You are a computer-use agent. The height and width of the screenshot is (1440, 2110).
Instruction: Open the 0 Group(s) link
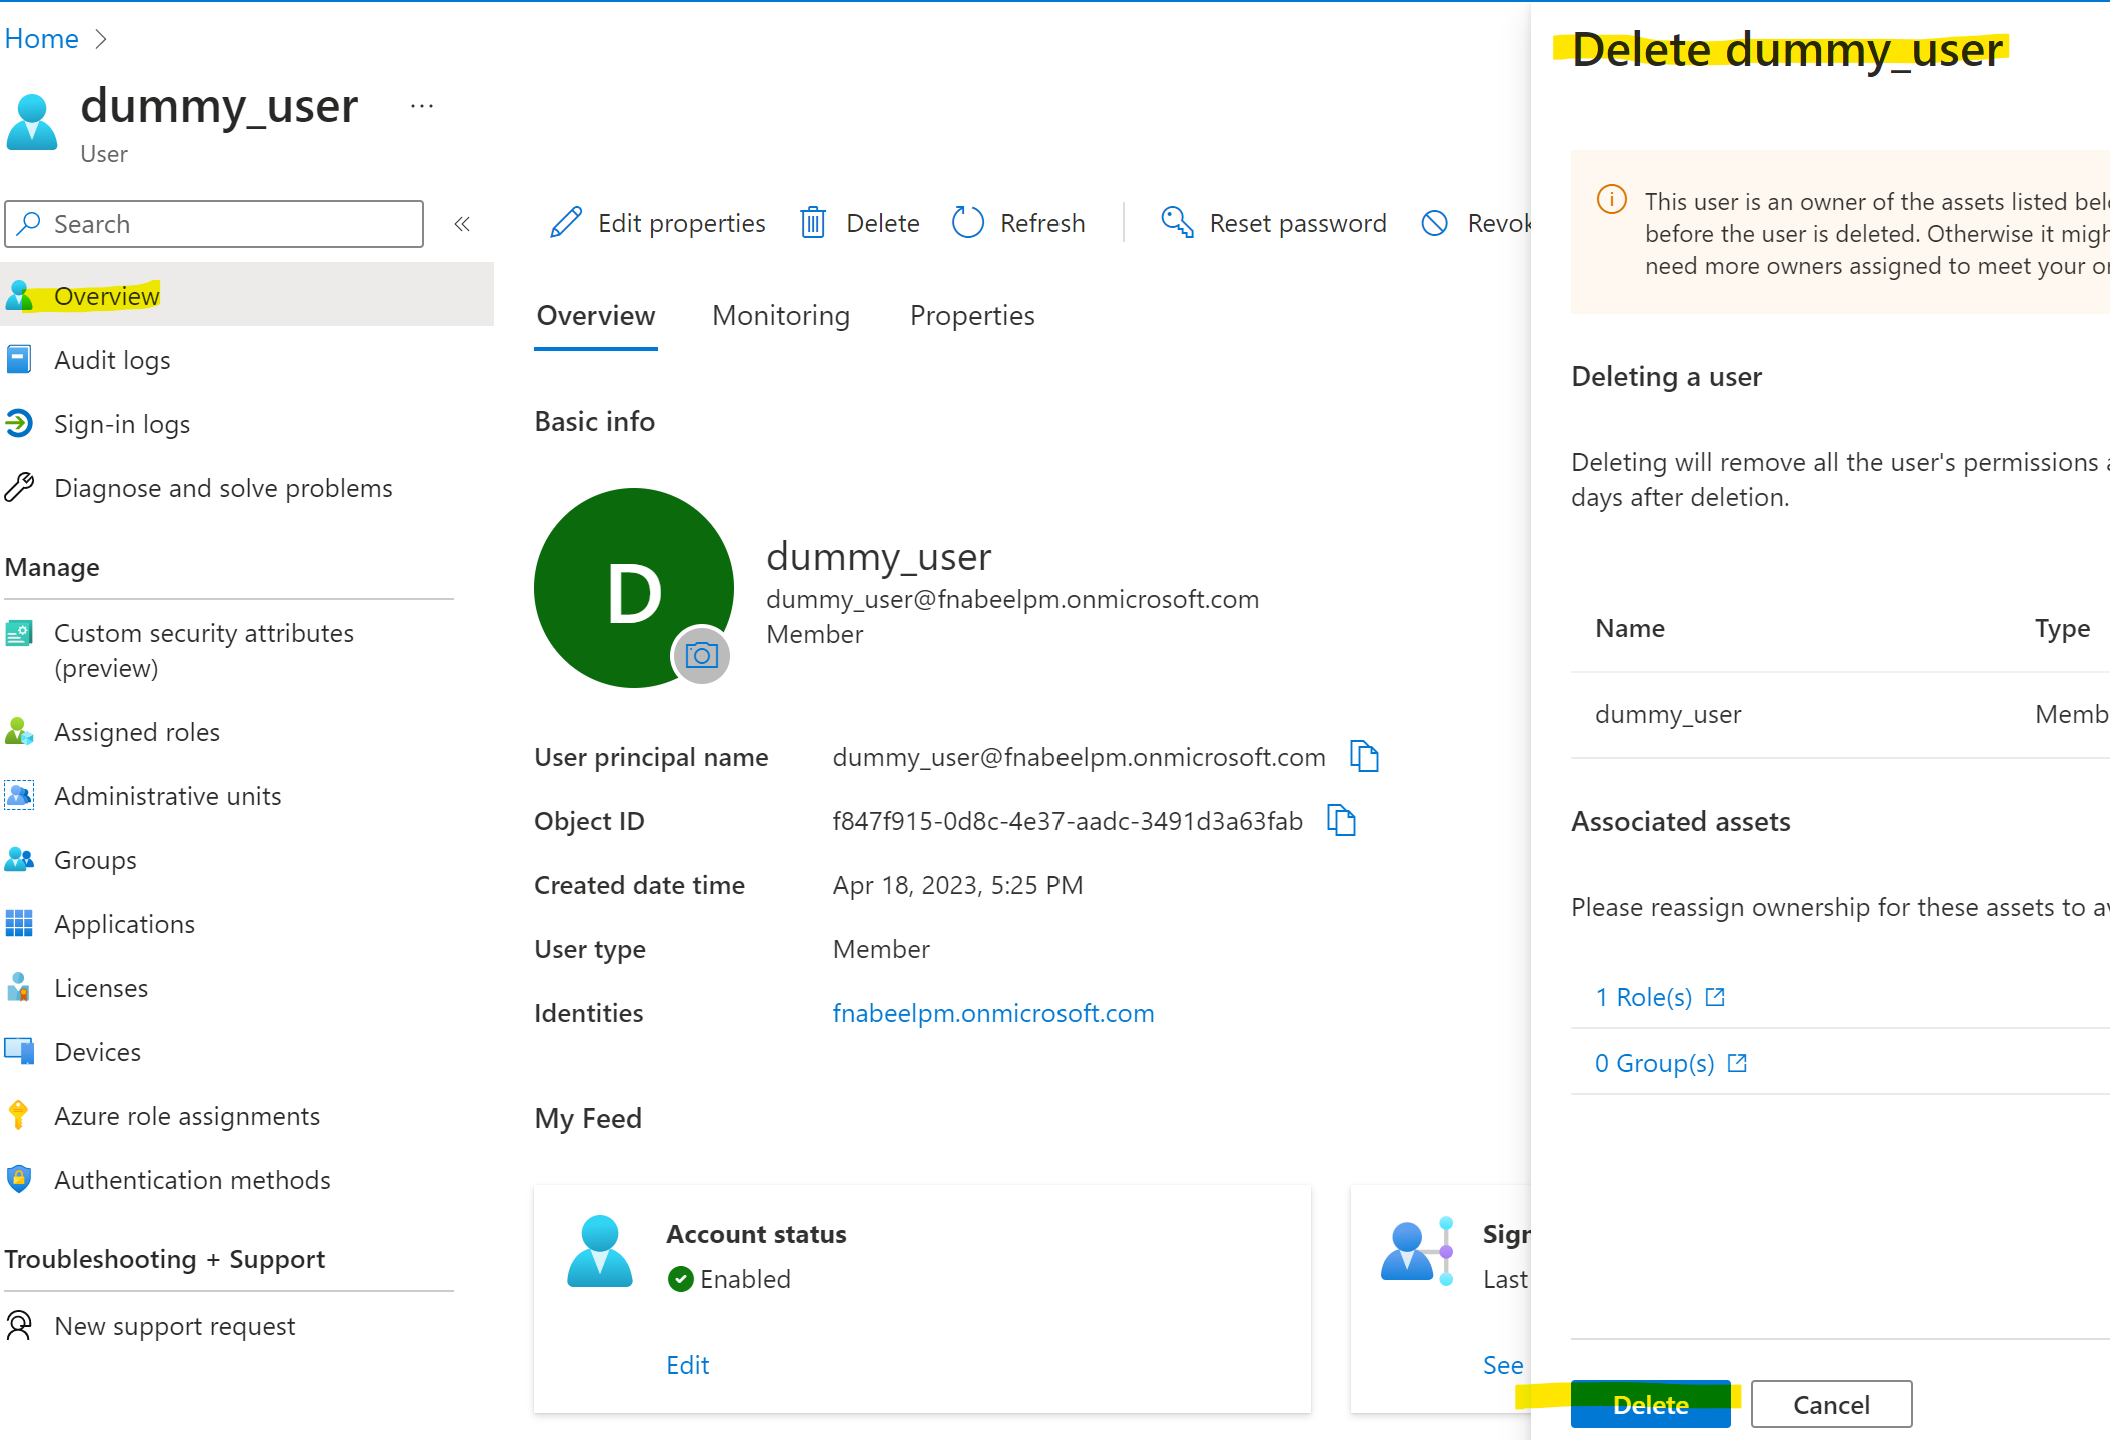[x=1655, y=1063]
